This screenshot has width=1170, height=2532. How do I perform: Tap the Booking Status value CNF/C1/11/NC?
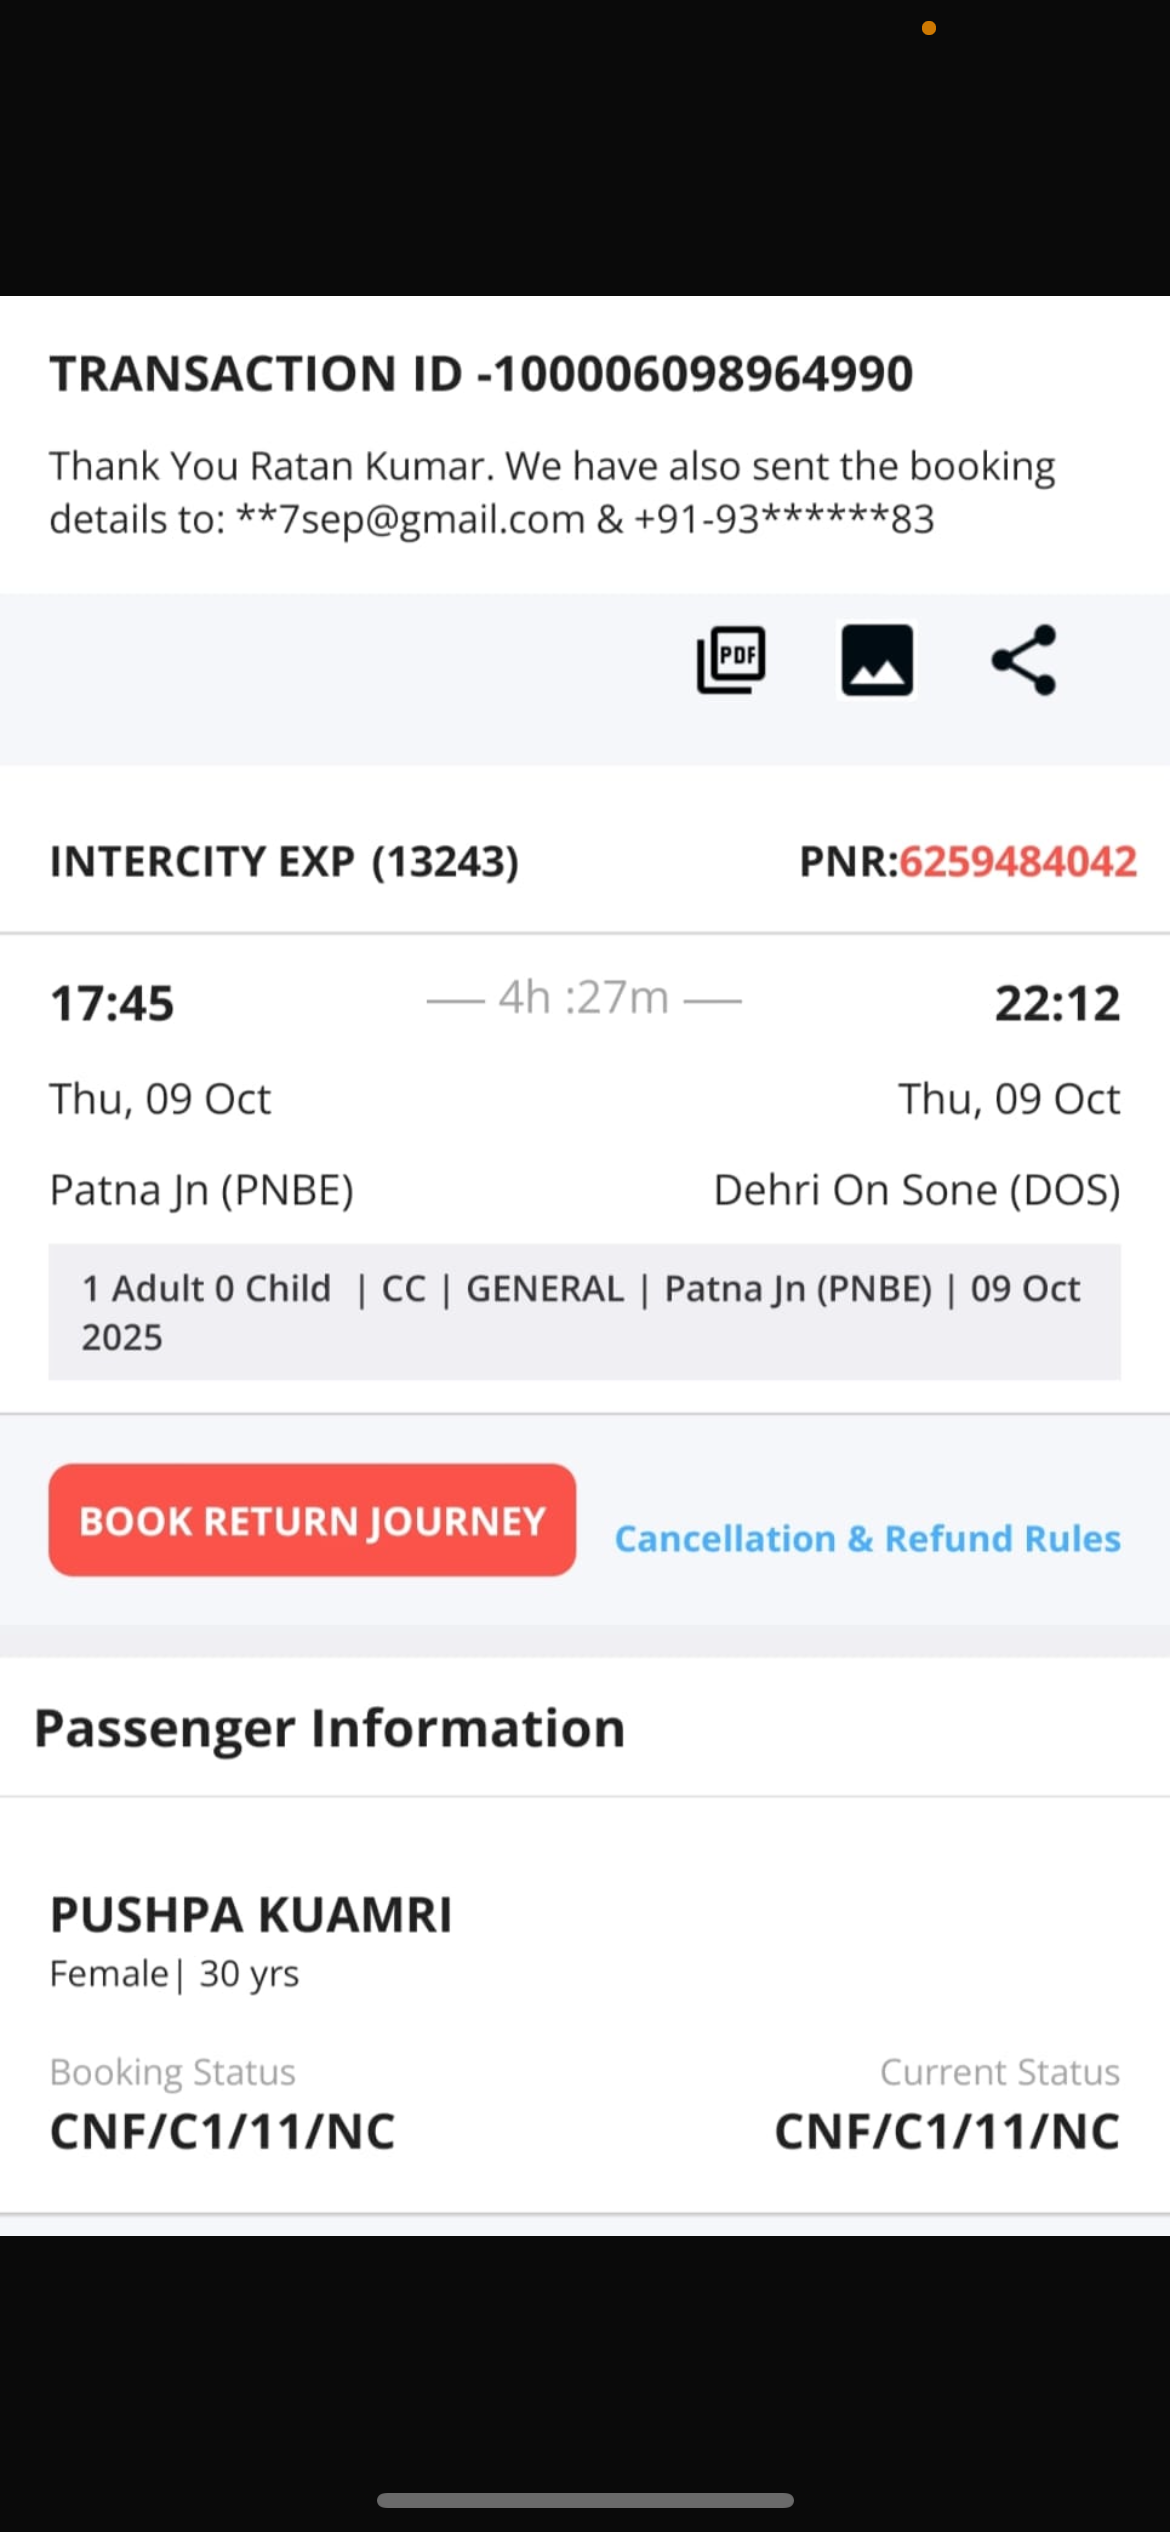click(x=222, y=2131)
